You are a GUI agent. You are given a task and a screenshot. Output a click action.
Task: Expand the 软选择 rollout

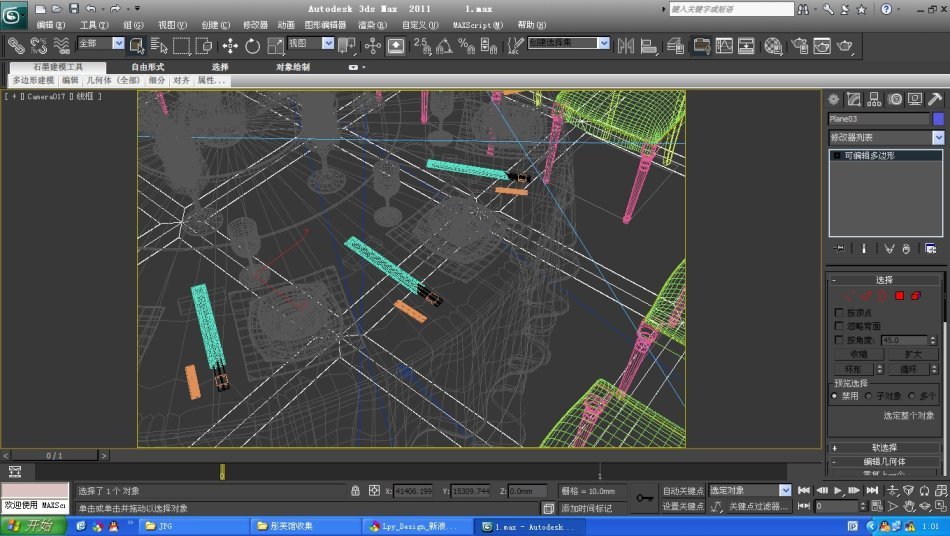pos(884,448)
